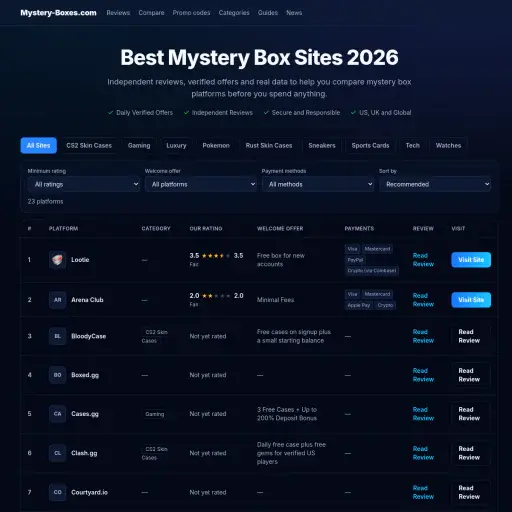Open Courtyard.io's blue Read Review link
This screenshot has height=512, width=512.
(x=423, y=492)
